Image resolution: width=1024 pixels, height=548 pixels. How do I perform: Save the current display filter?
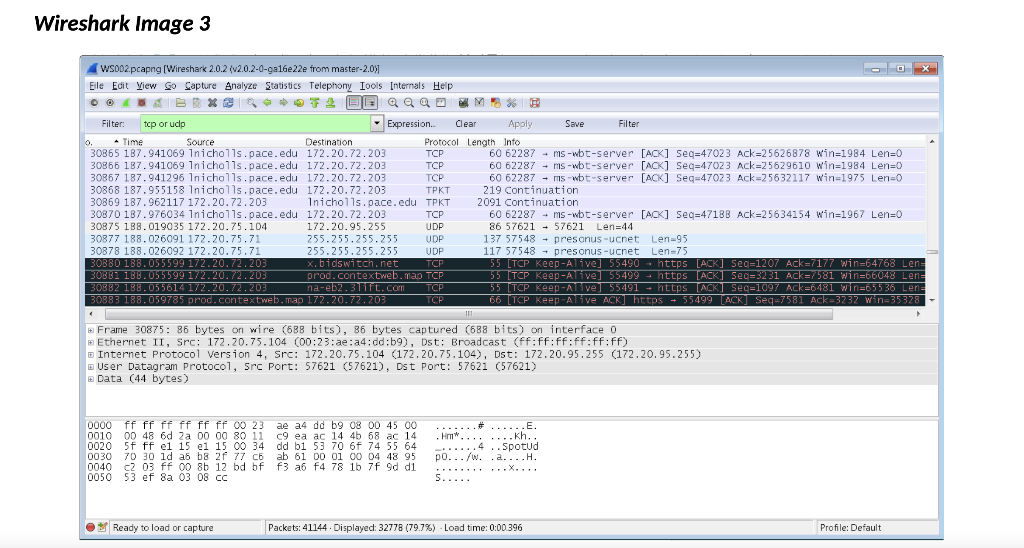coord(575,123)
